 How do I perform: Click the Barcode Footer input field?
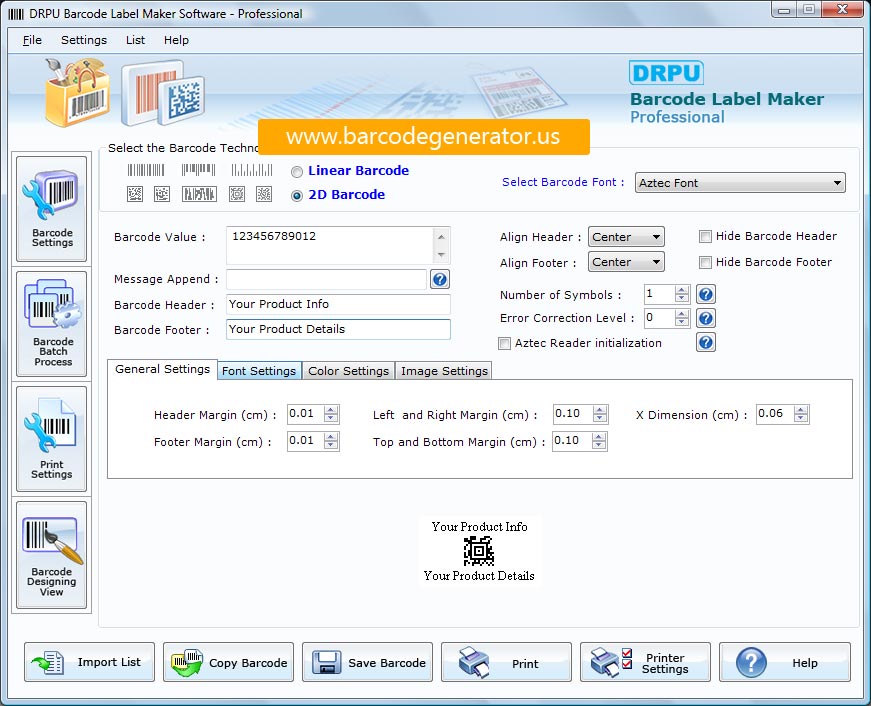click(338, 329)
